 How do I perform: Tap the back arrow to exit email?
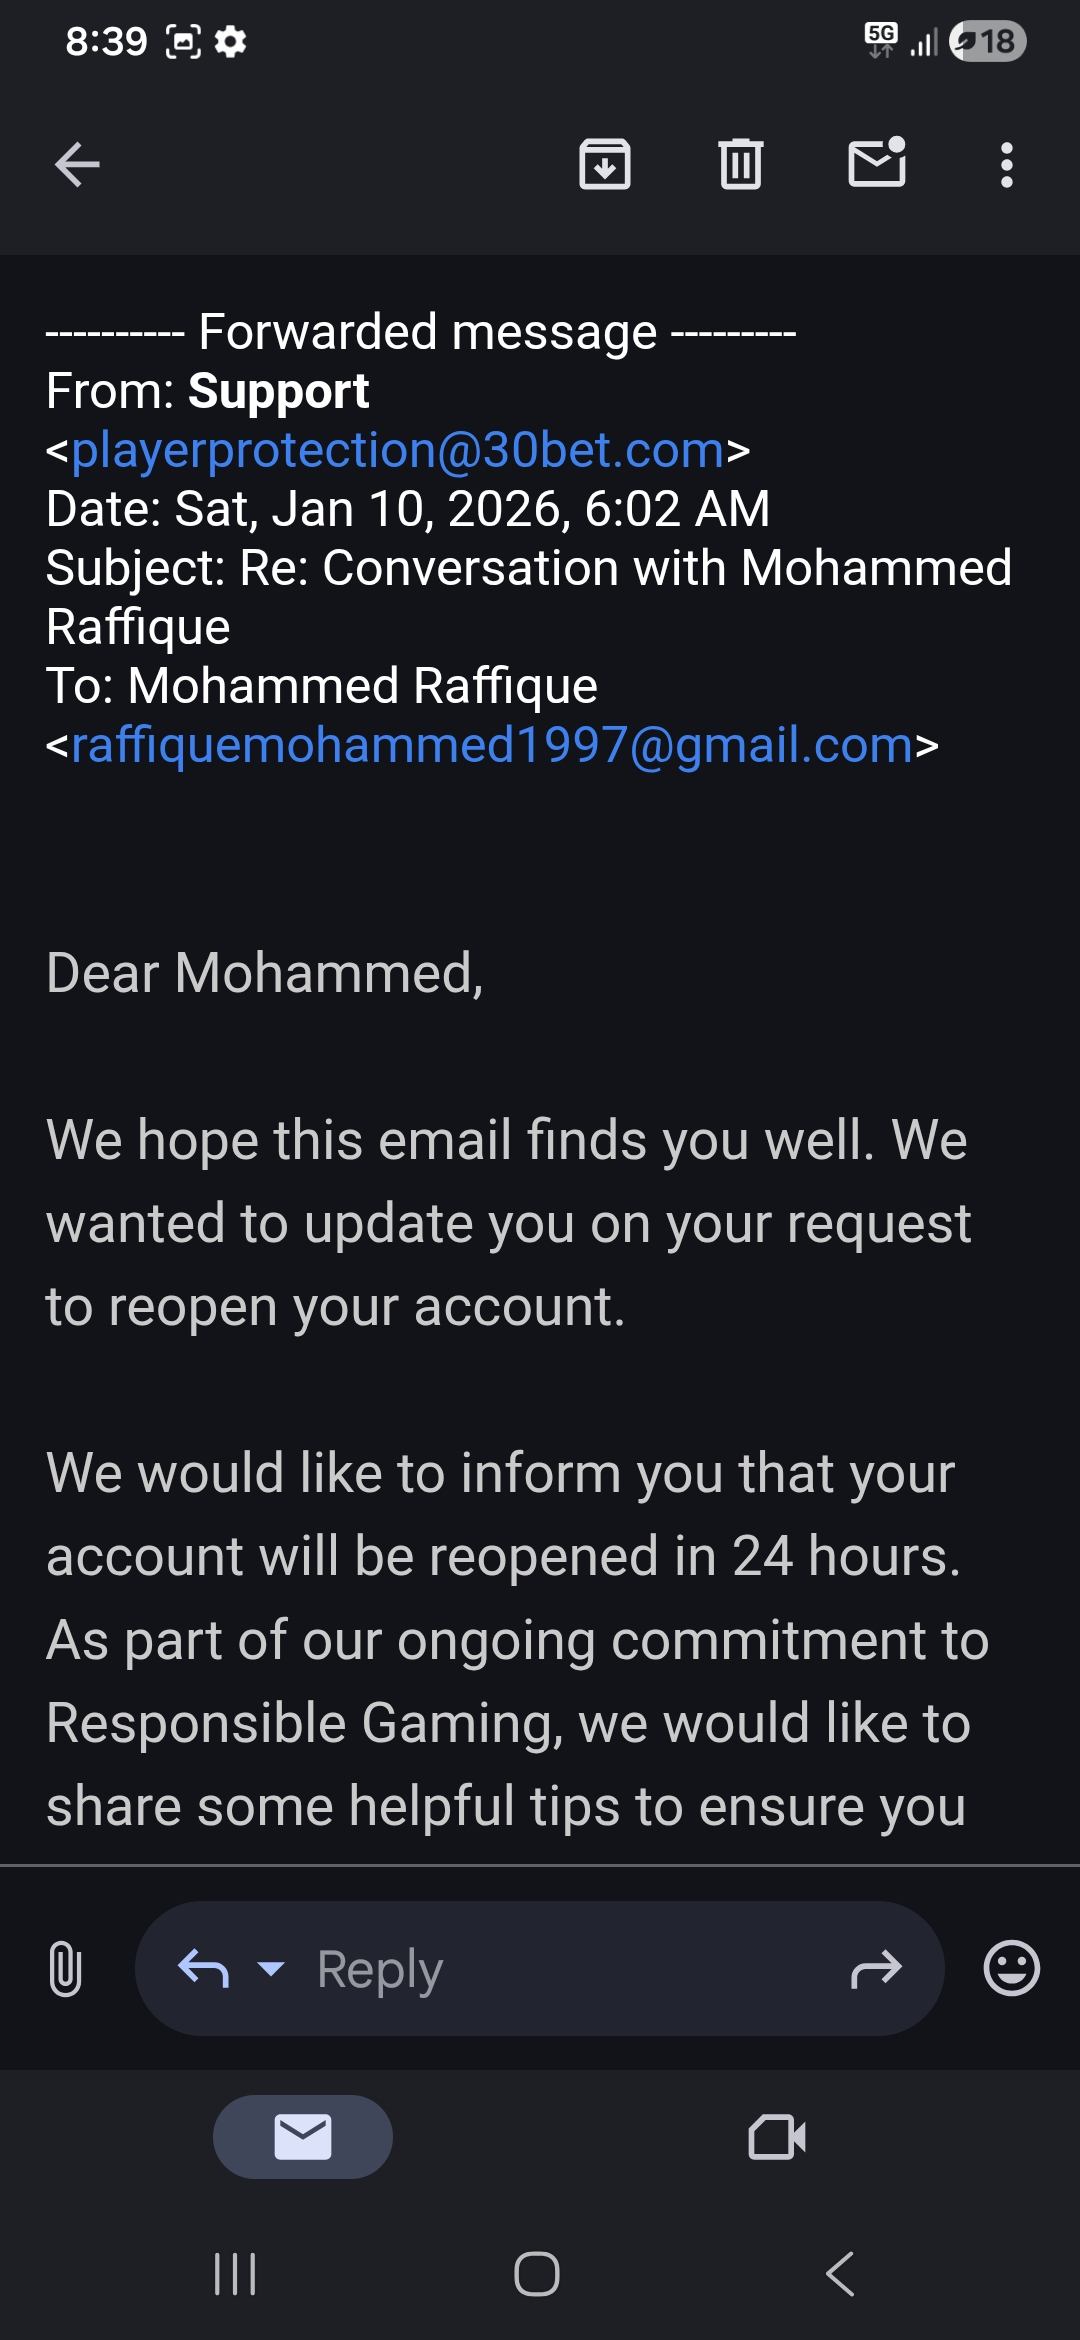click(77, 165)
